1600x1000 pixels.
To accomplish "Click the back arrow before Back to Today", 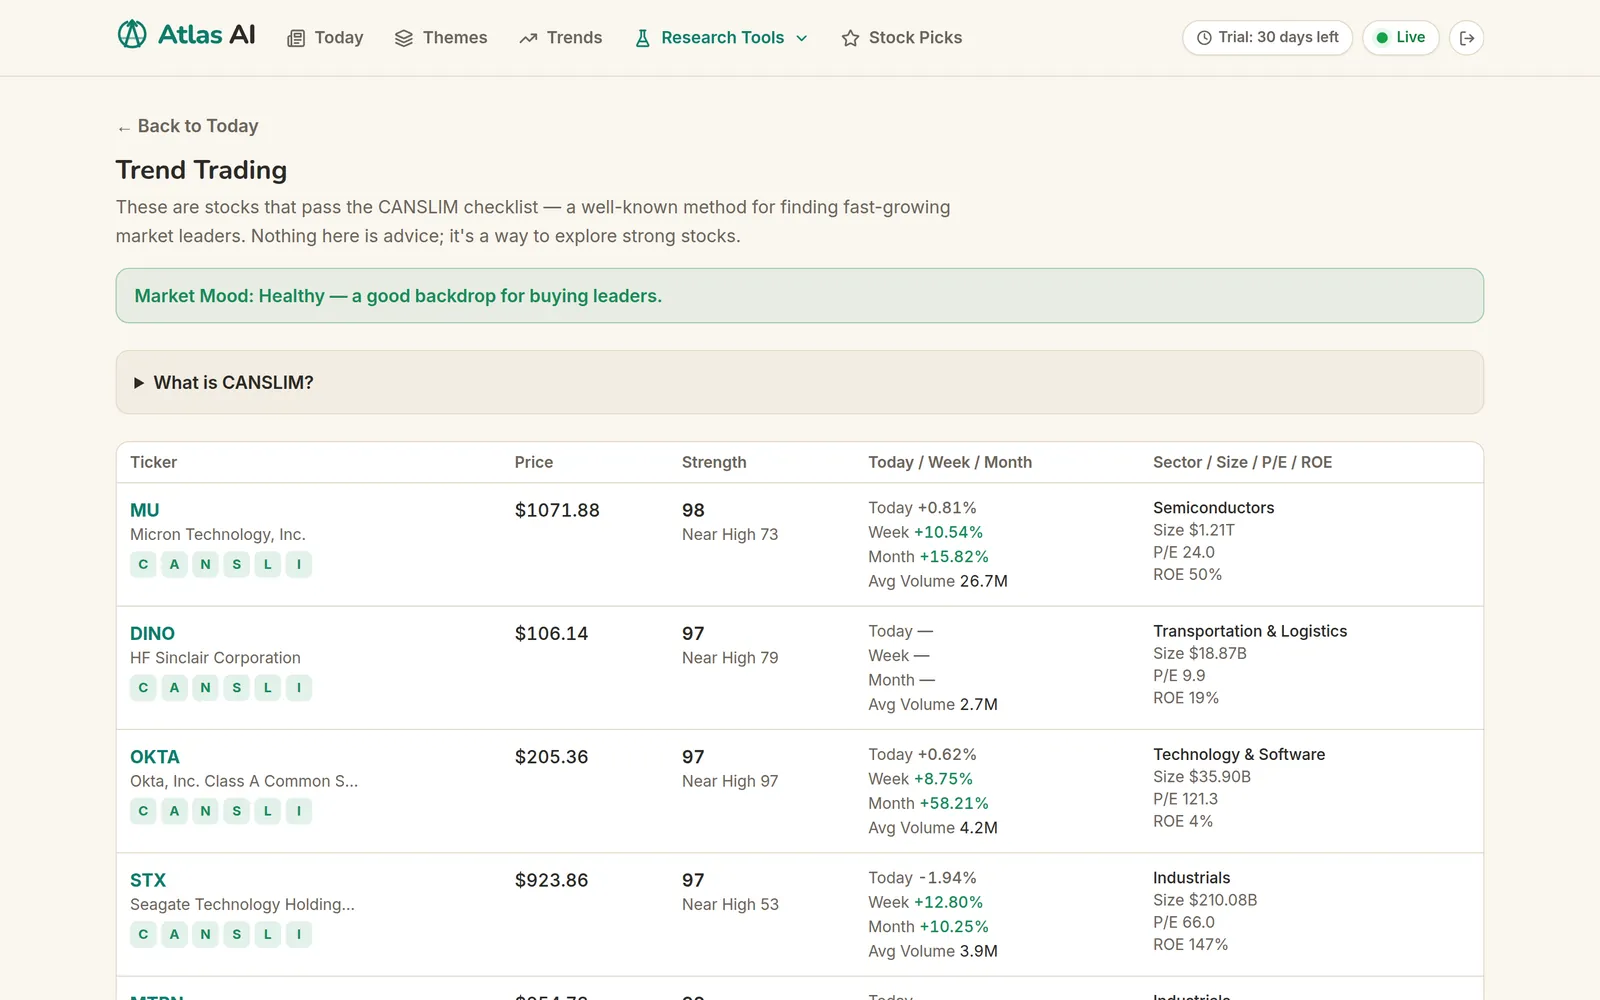I will click(123, 127).
